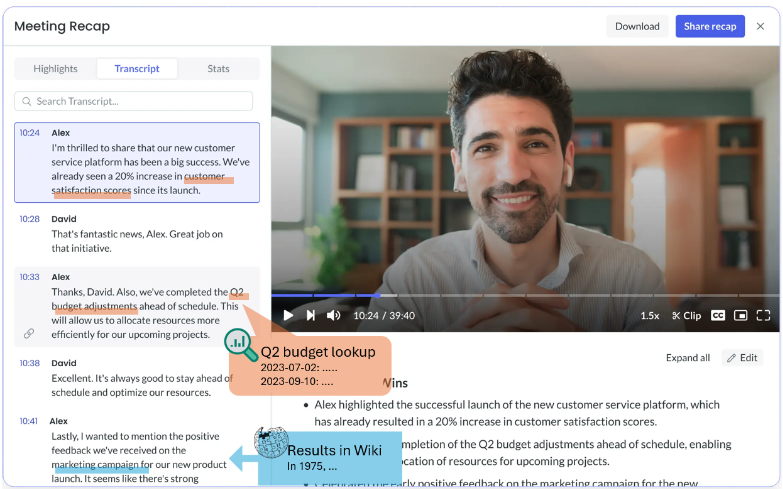
Task: Mute the video volume speaker icon
Action: point(334,315)
